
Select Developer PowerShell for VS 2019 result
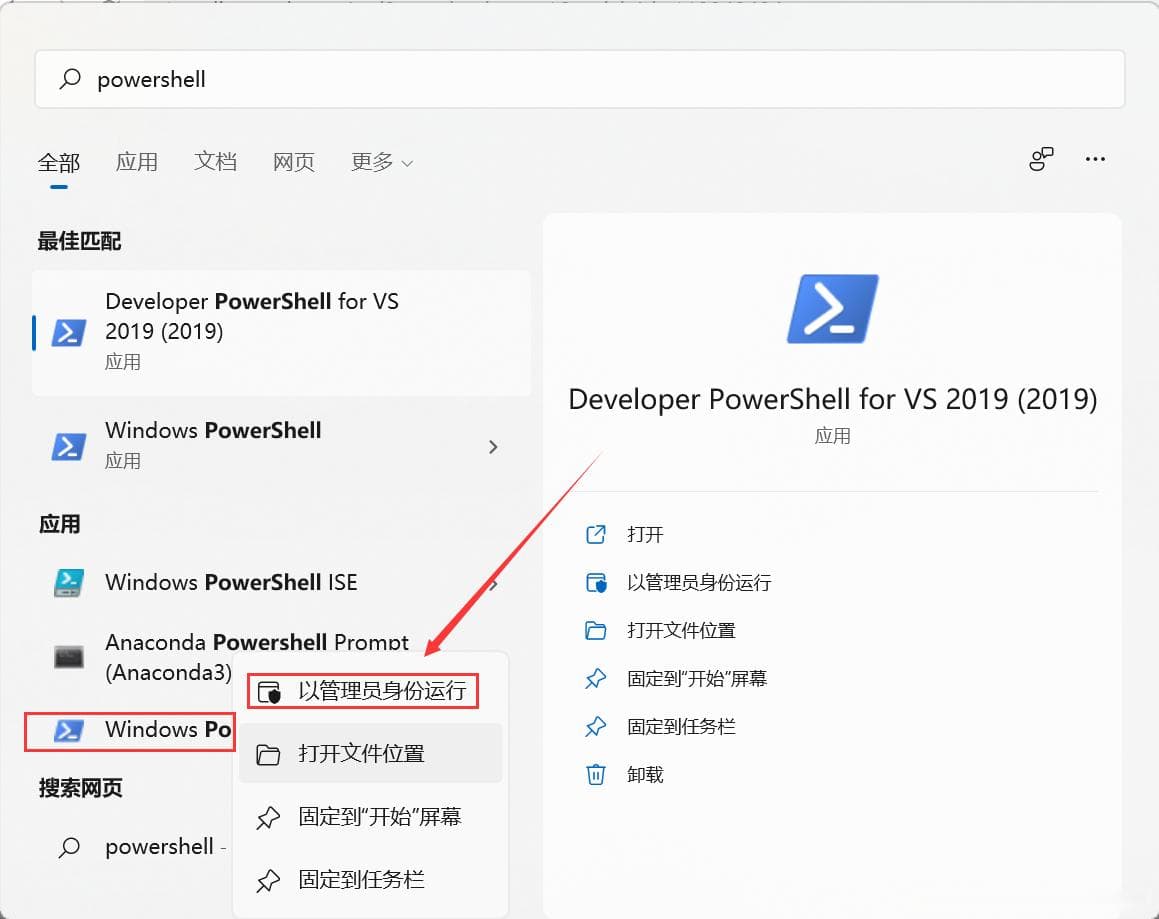281,332
